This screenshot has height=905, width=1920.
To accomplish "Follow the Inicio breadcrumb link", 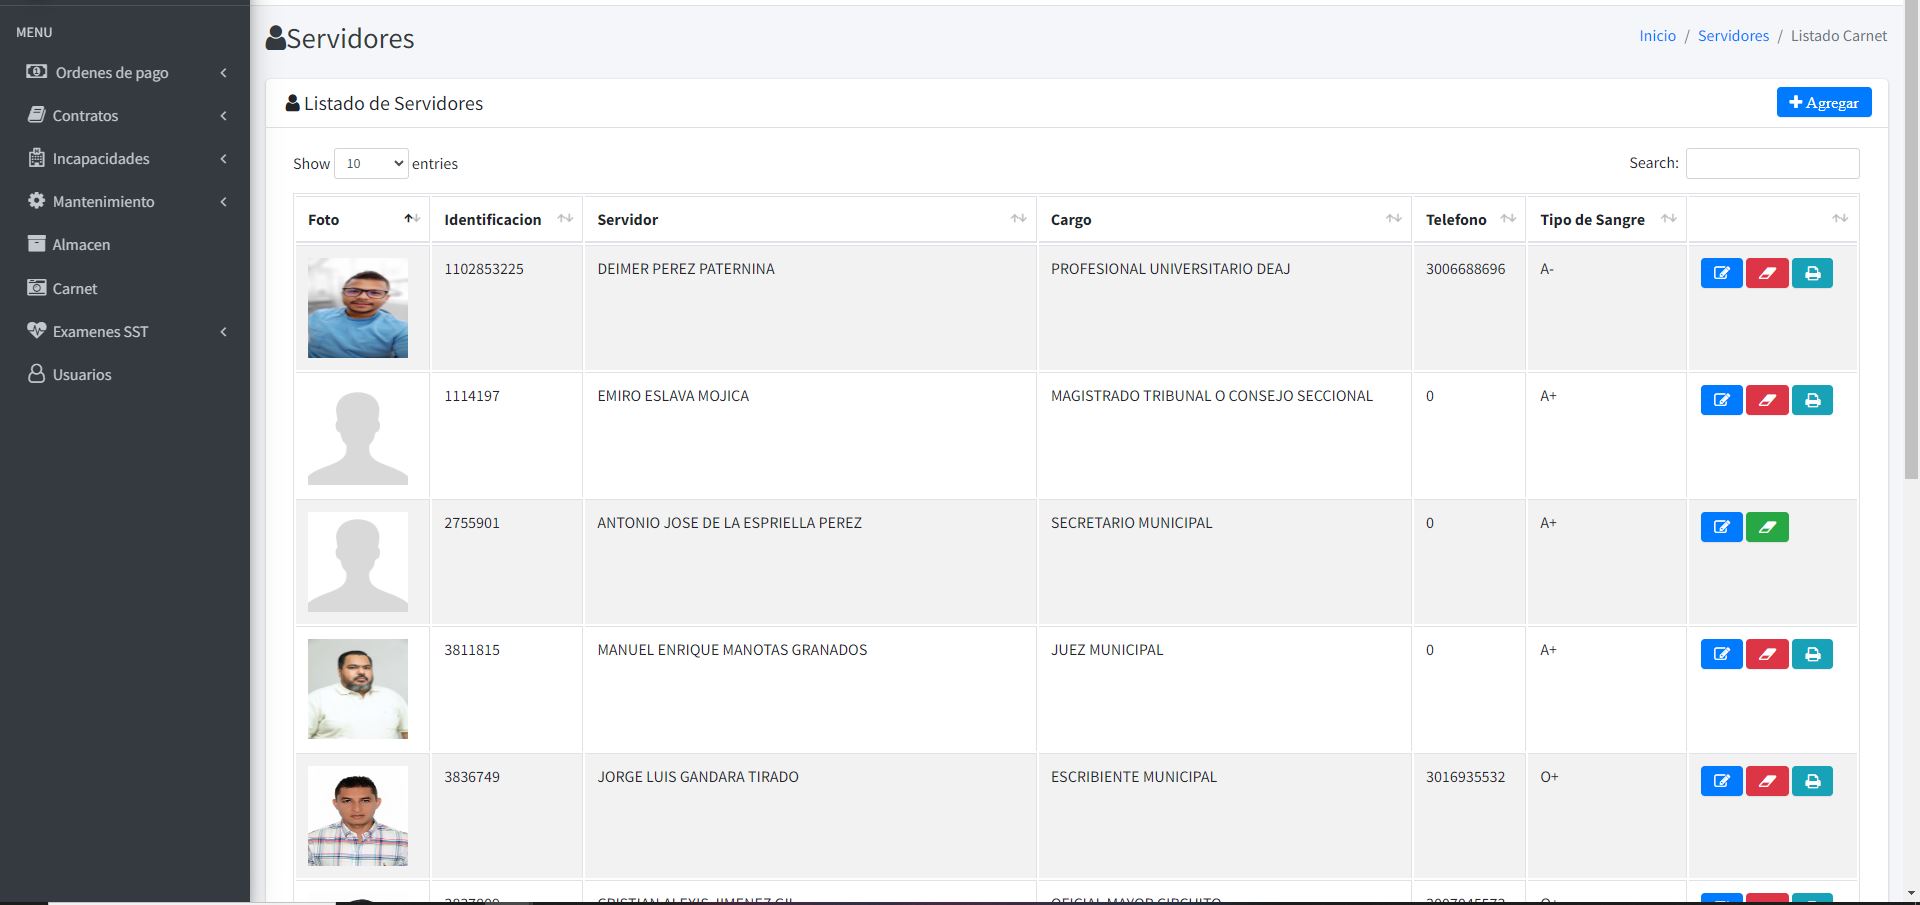I will point(1657,36).
